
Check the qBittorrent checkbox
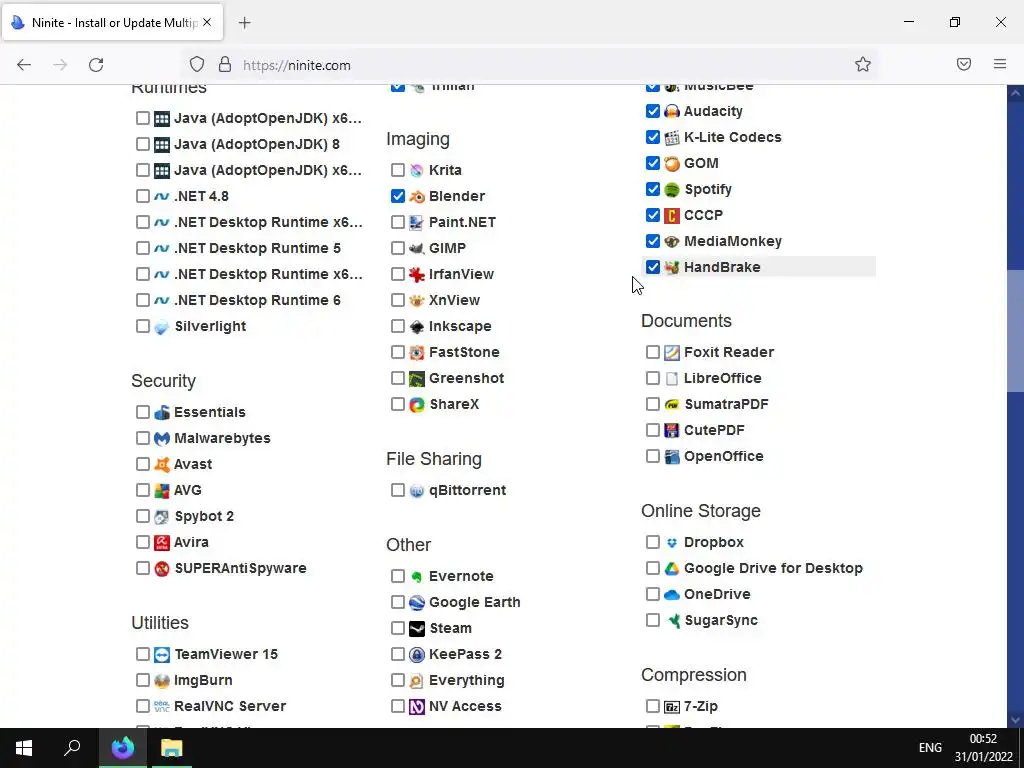(x=398, y=490)
